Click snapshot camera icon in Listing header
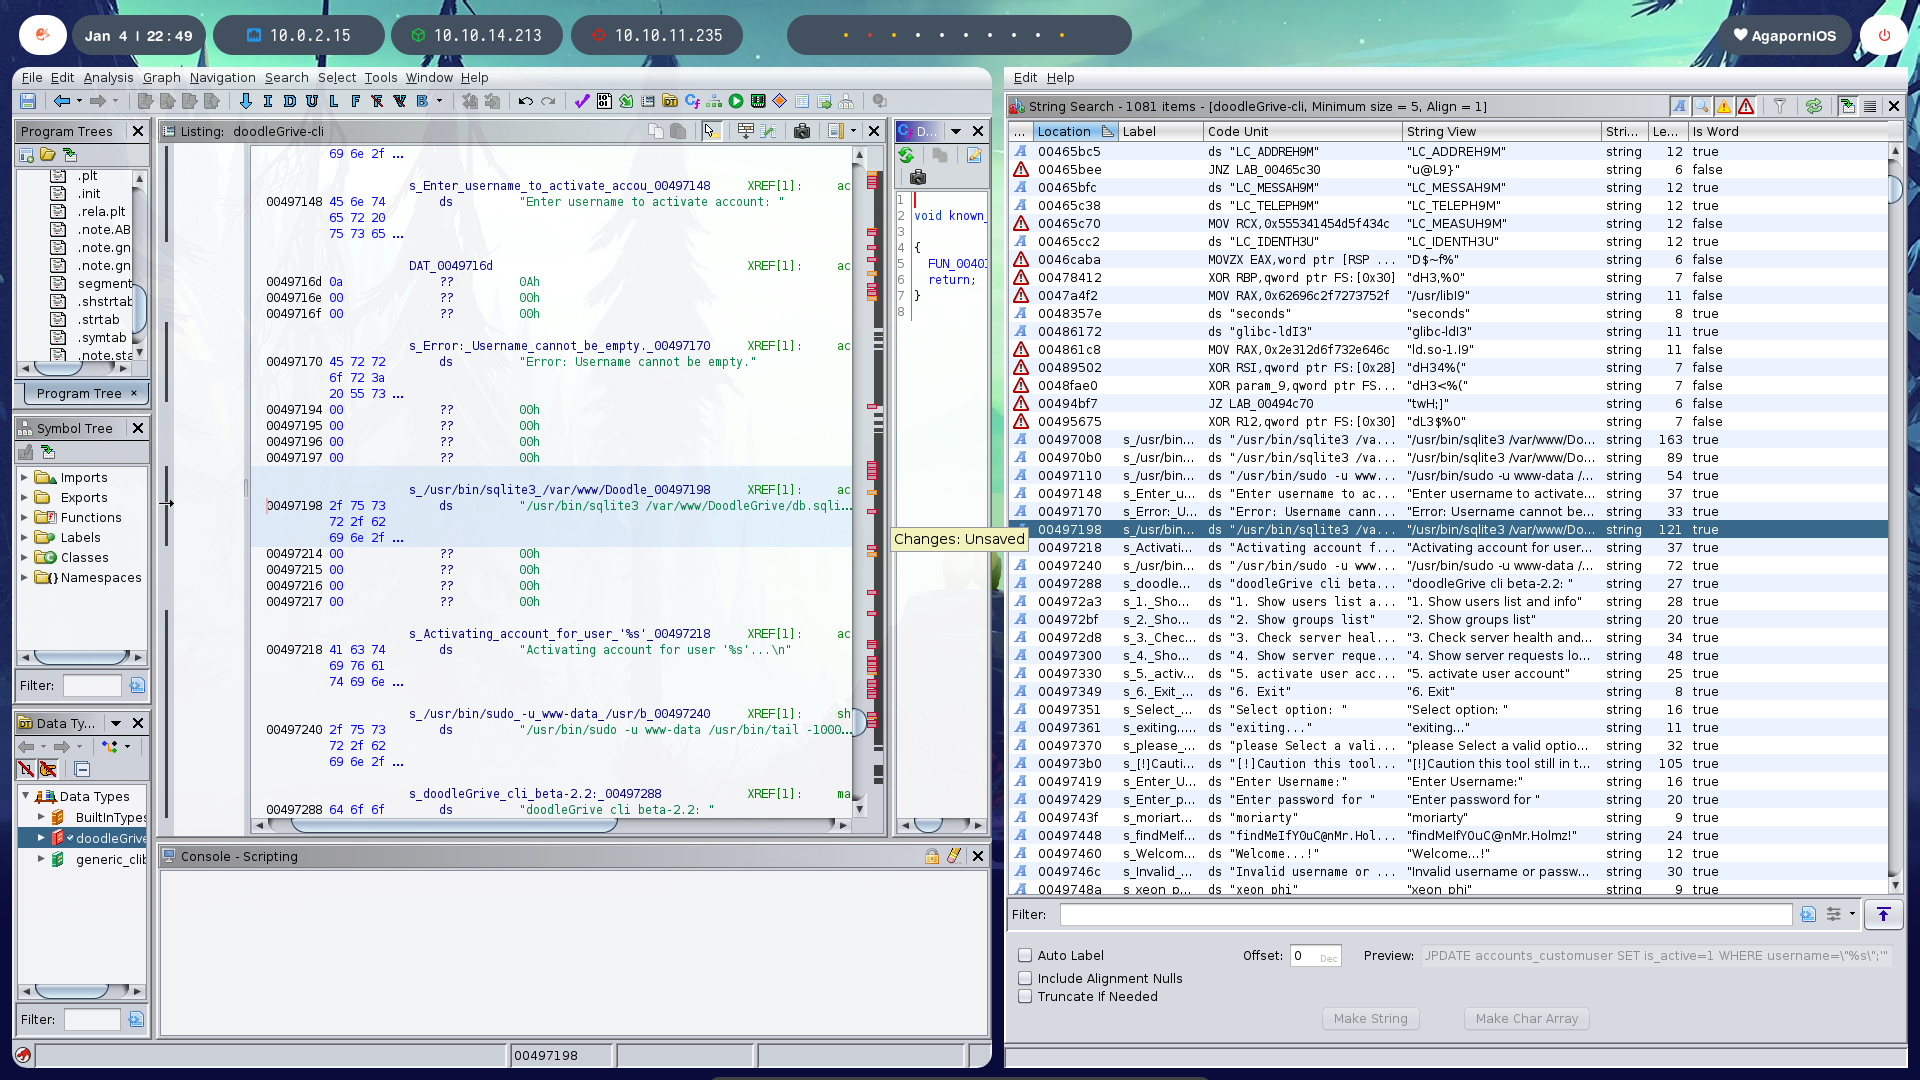The image size is (1920, 1080). point(801,131)
